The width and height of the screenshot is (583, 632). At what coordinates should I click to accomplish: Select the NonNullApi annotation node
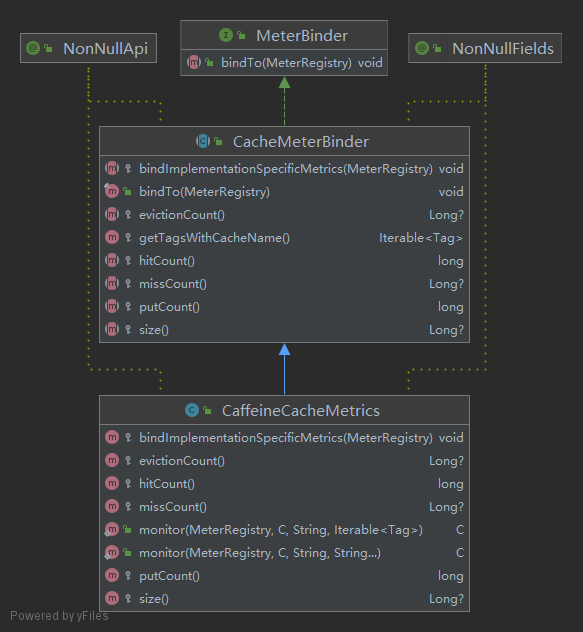point(88,48)
